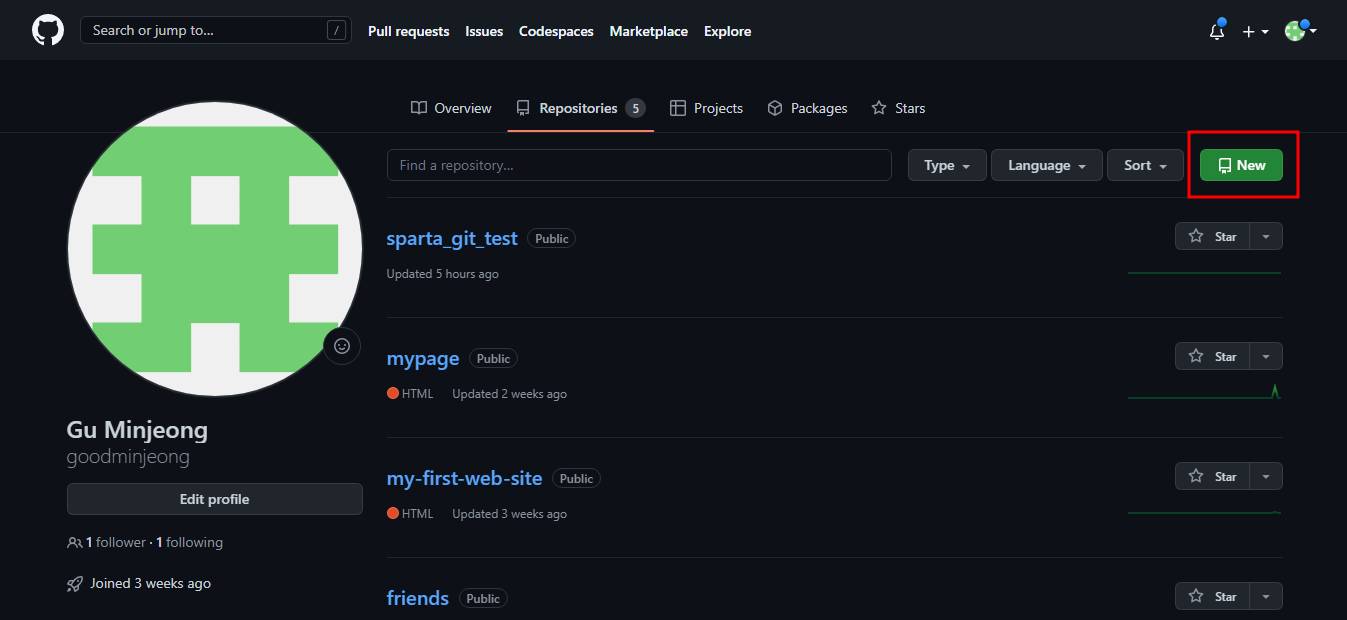Click the sparta_git_test activity graph
Screen dimensions: 1347x620
(x=1204, y=272)
